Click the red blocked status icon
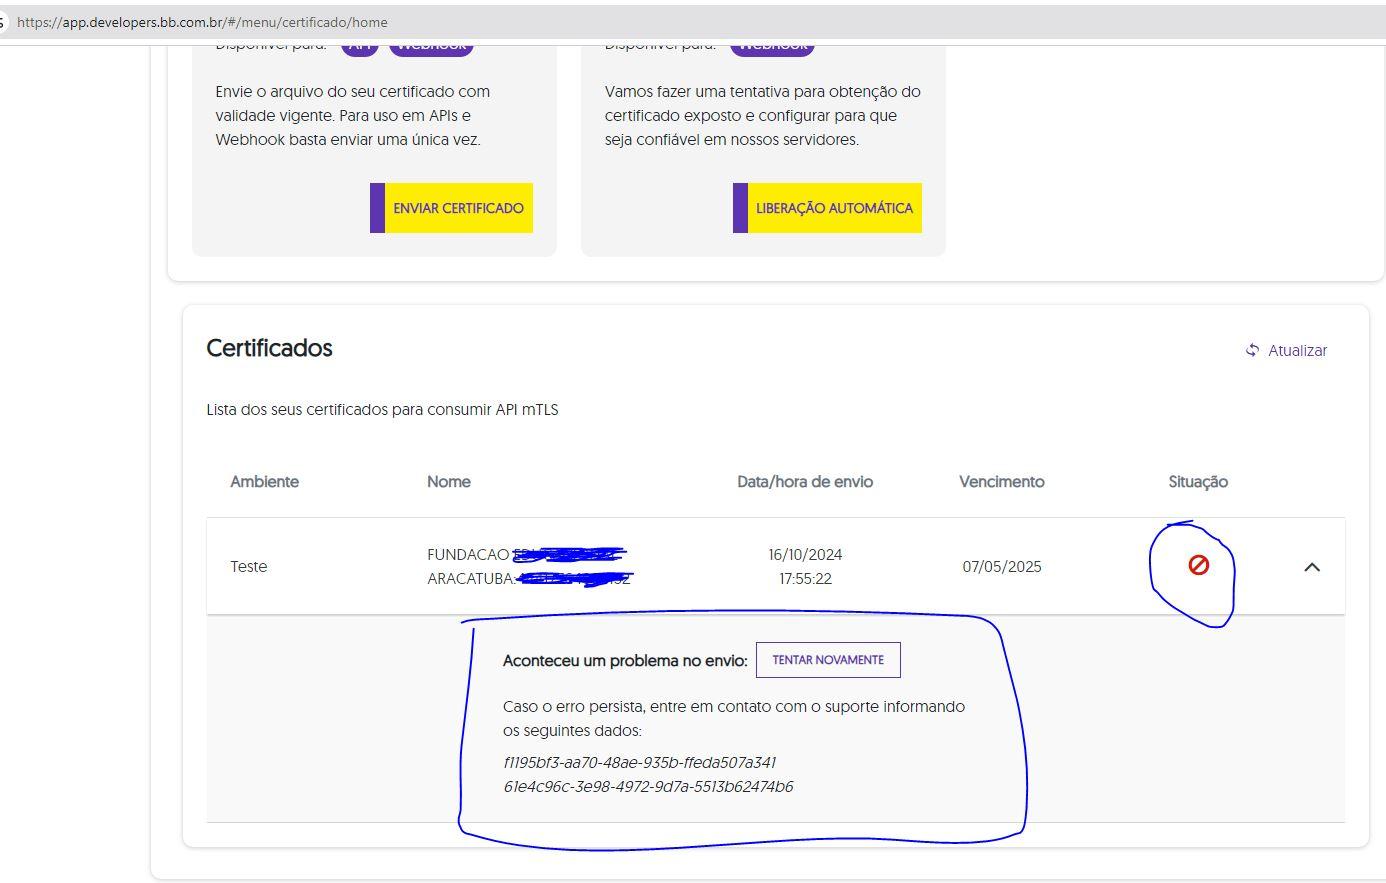The height and width of the screenshot is (883, 1386). pyautogui.click(x=1198, y=566)
